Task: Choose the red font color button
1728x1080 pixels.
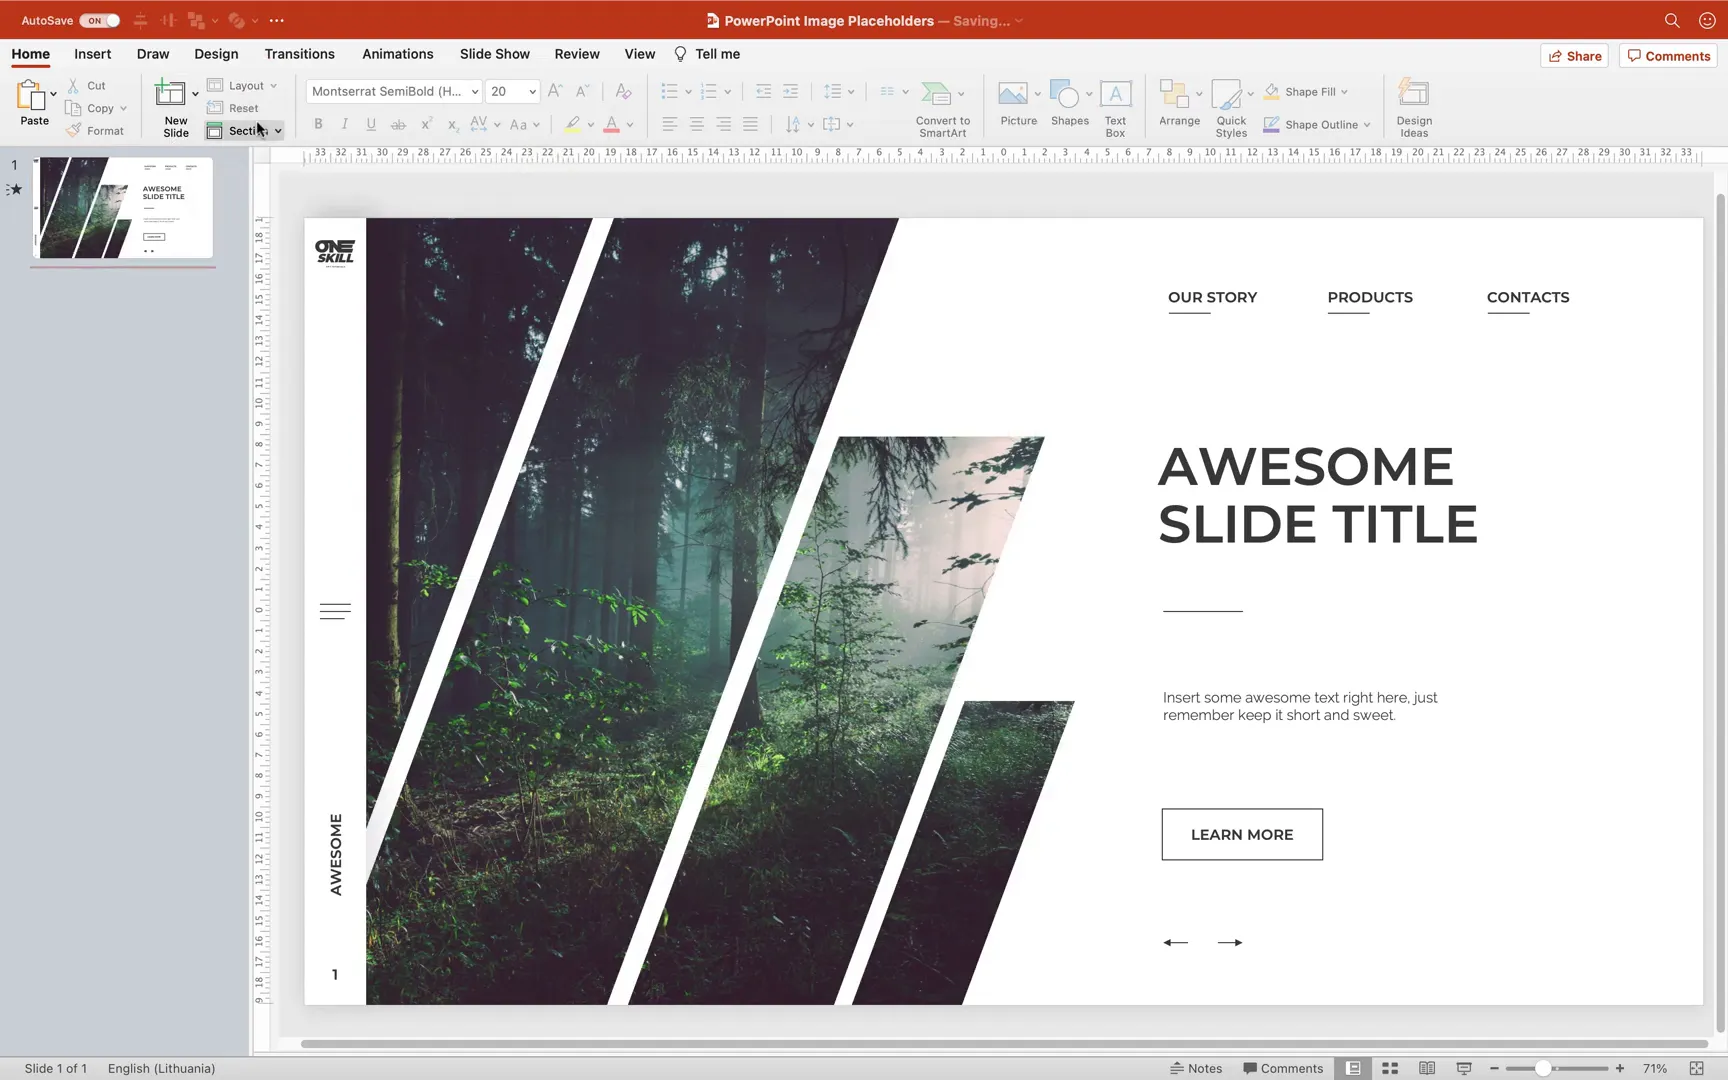Action: (x=611, y=124)
